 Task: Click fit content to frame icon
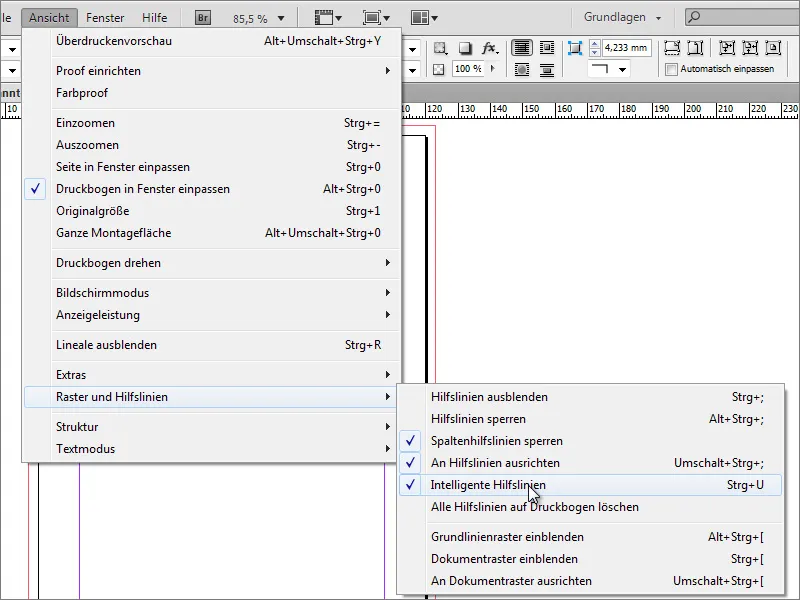(672, 48)
